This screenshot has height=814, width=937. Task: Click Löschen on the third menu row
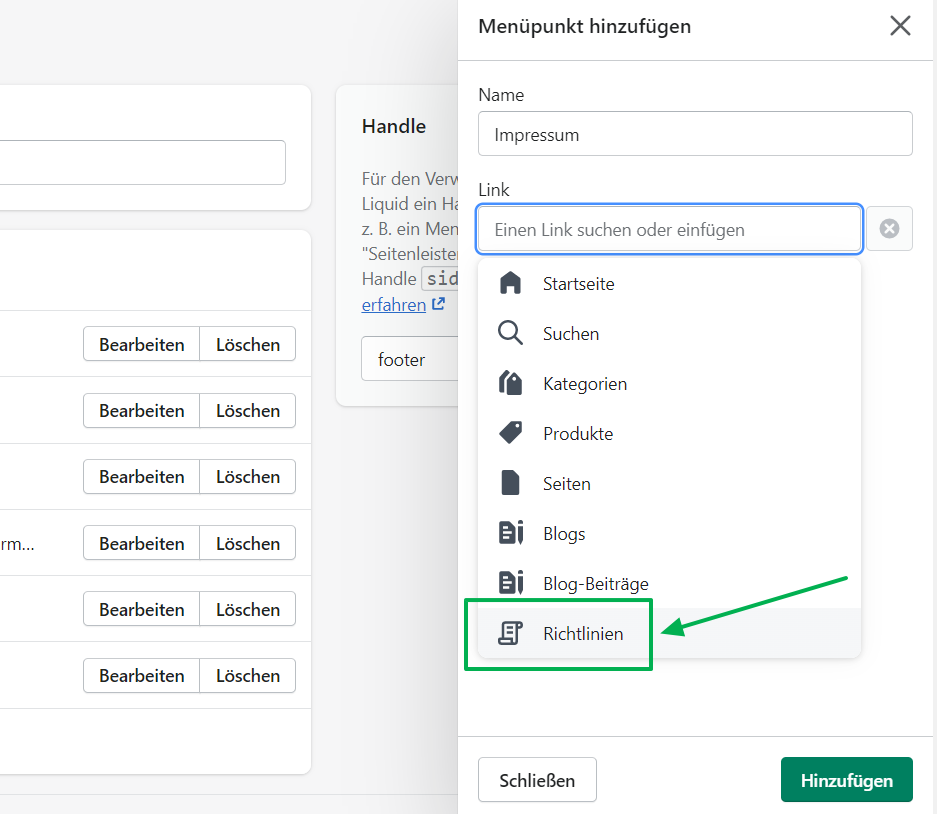click(248, 476)
